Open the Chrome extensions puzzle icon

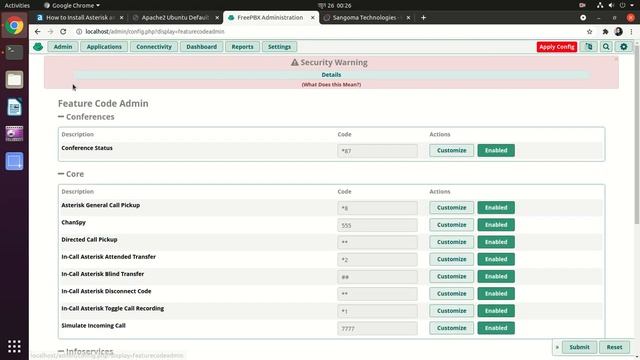605,31
